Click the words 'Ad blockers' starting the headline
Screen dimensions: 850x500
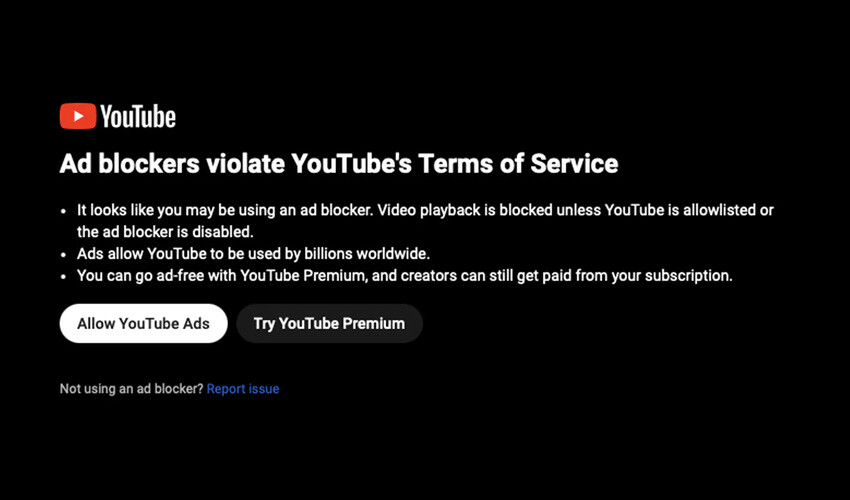130,164
